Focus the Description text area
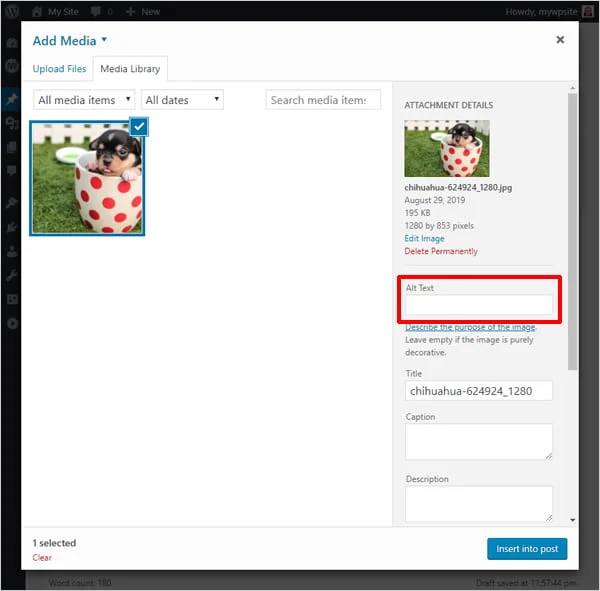This screenshot has width=600, height=591. [x=479, y=504]
